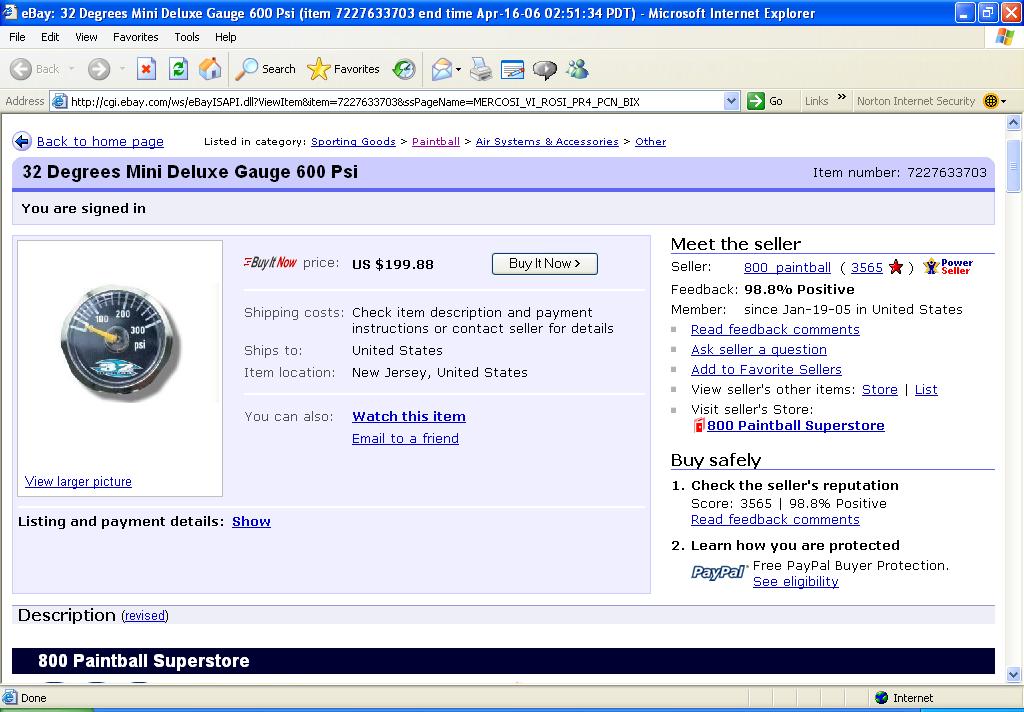The image size is (1024, 712).
Task: Stop loading with the red X icon
Action: tap(146, 69)
